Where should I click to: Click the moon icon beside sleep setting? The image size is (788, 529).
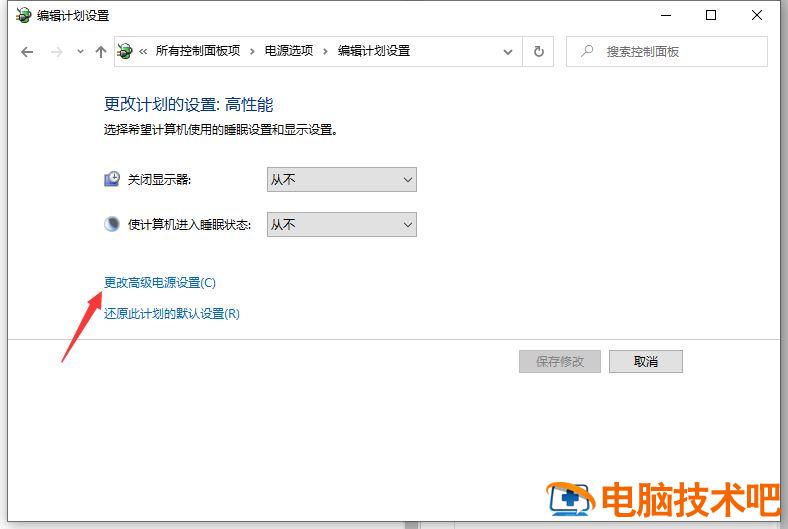click(x=112, y=224)
